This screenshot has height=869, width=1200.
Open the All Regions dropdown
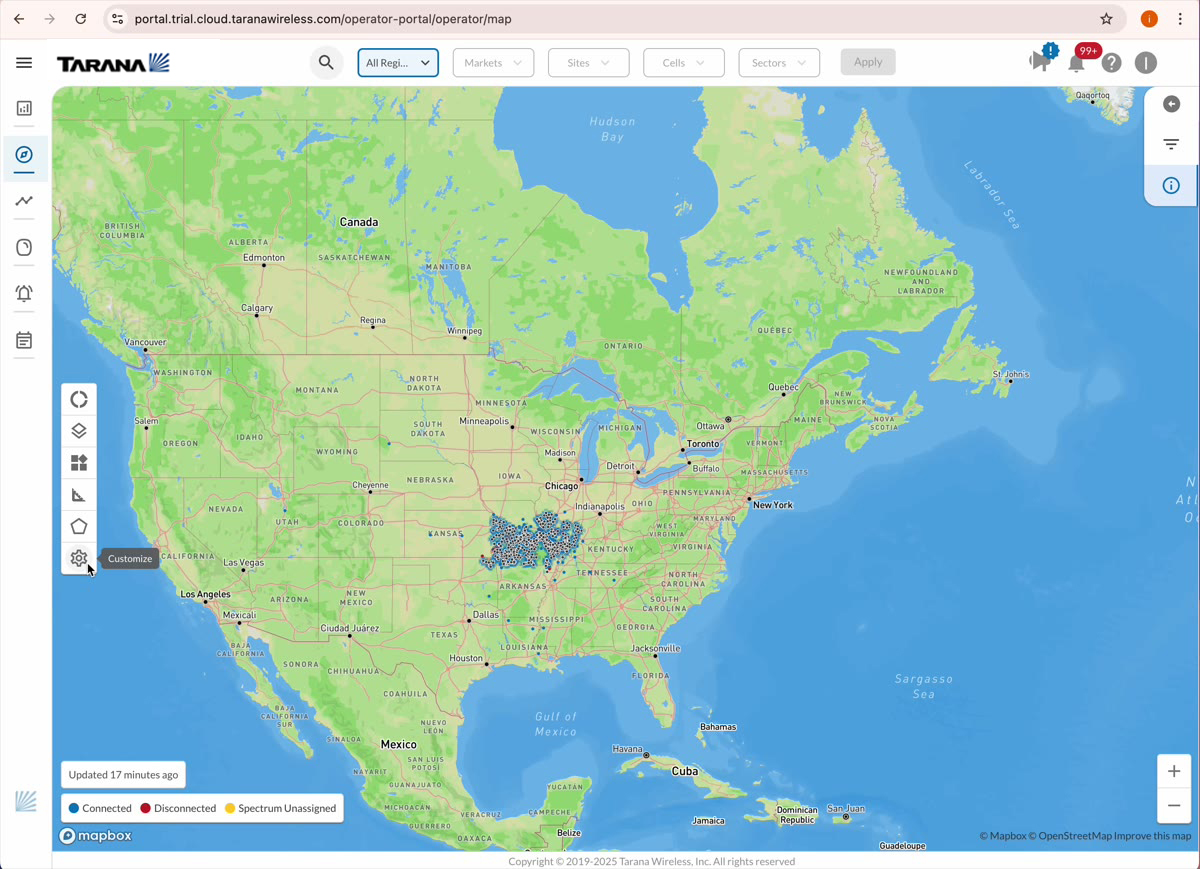tap(398, 62)
